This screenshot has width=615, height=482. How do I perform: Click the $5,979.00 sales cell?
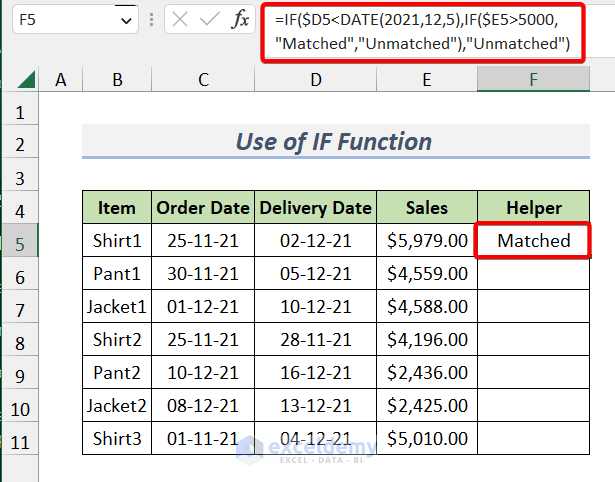(427, 241)
